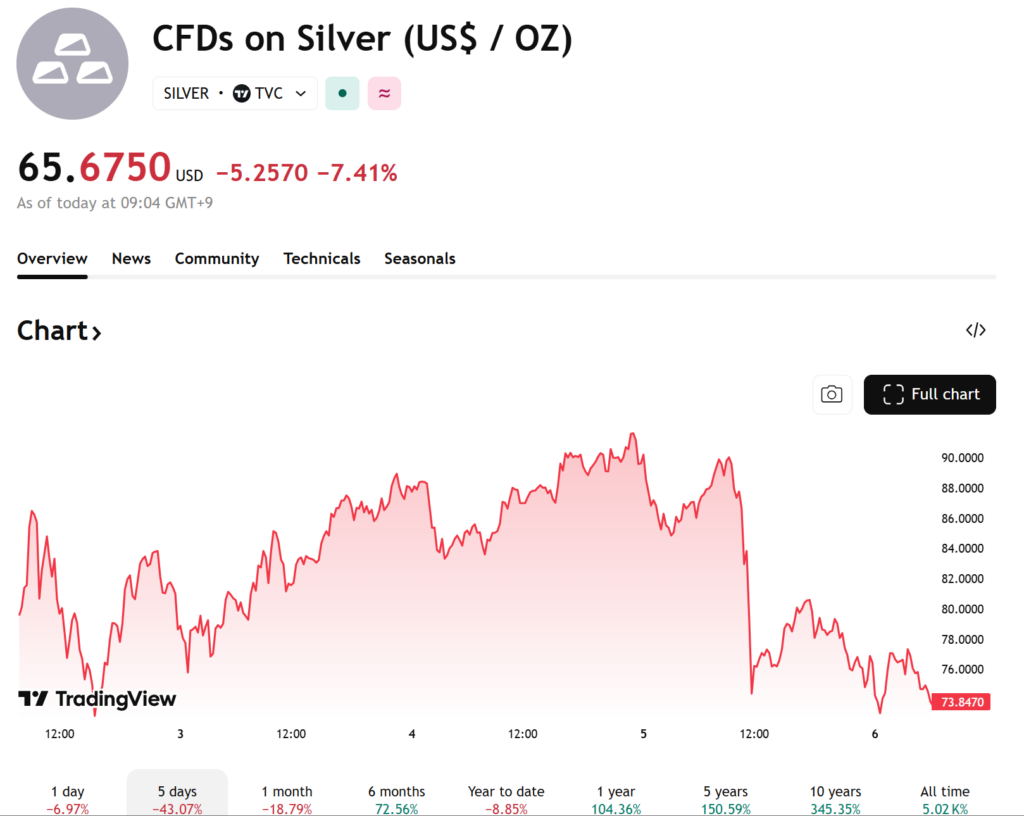
Task: Select the 1 day time range
Action: tap(67, 798)
